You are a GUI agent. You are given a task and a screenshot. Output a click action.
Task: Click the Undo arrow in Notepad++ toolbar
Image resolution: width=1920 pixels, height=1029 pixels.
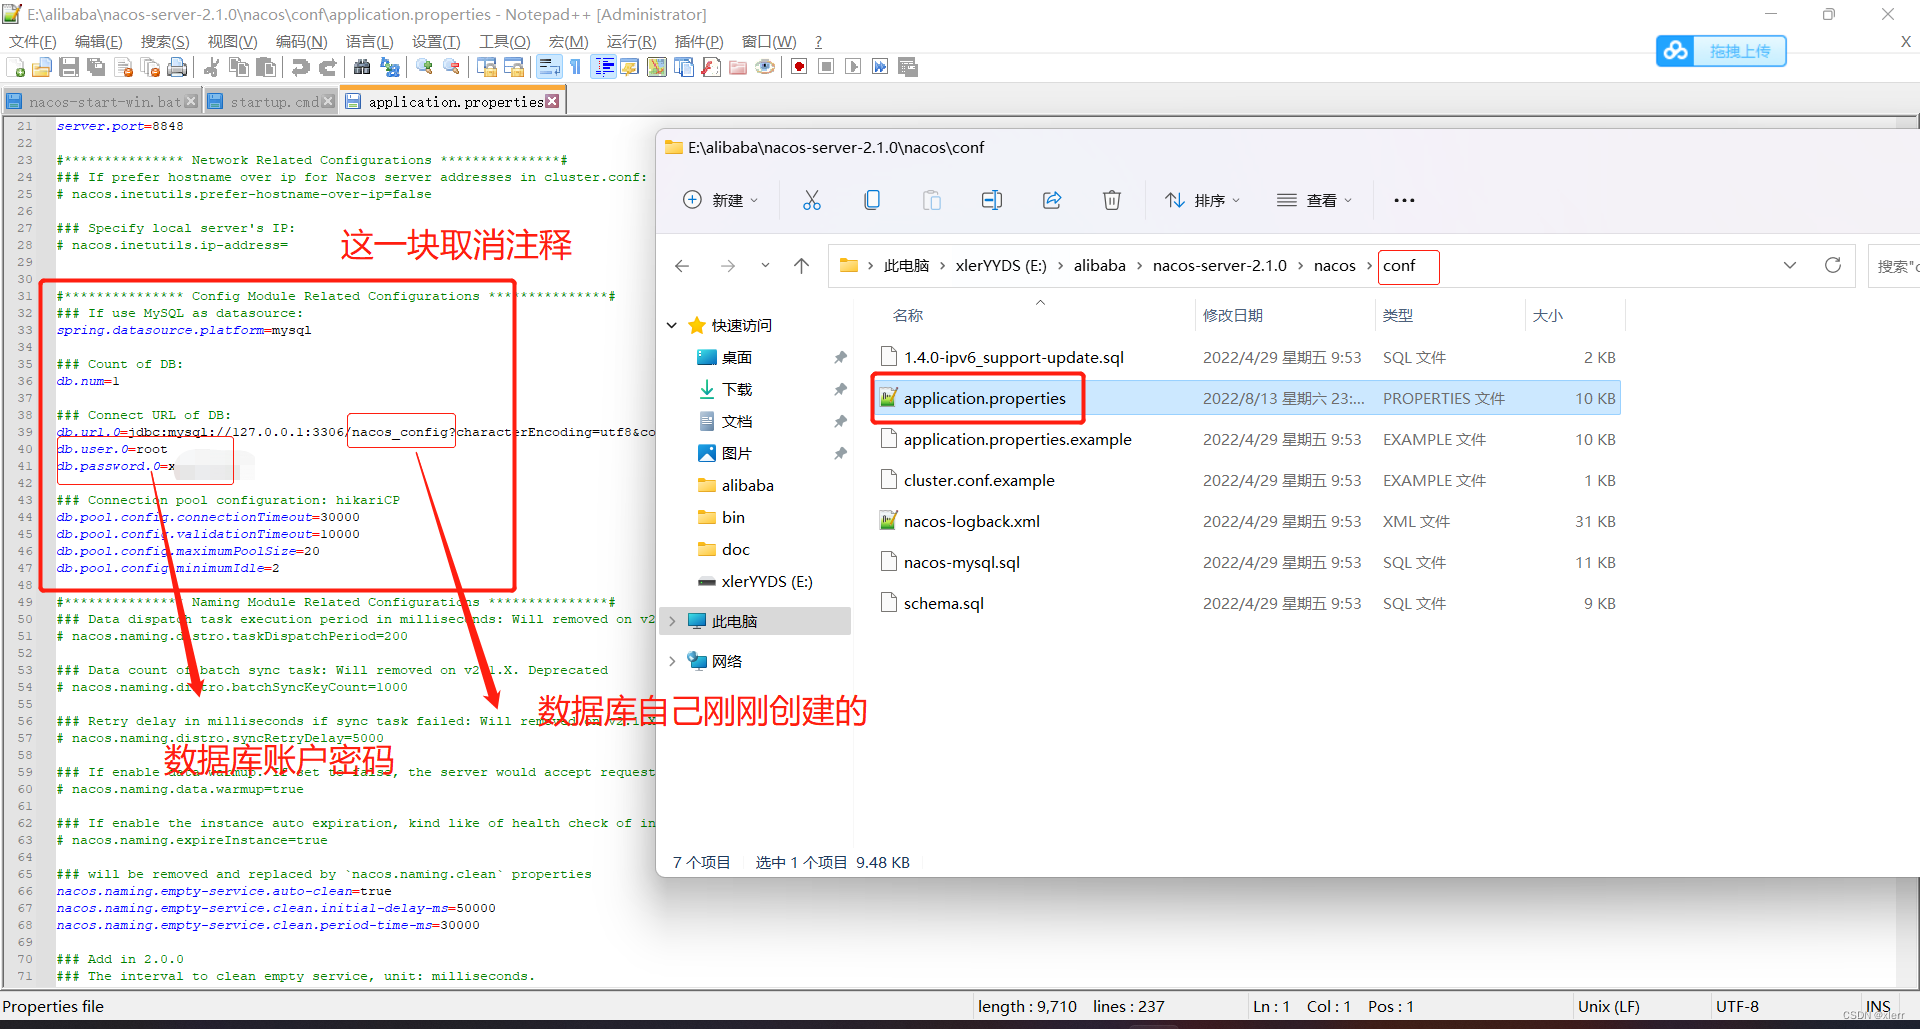[300, 67]
